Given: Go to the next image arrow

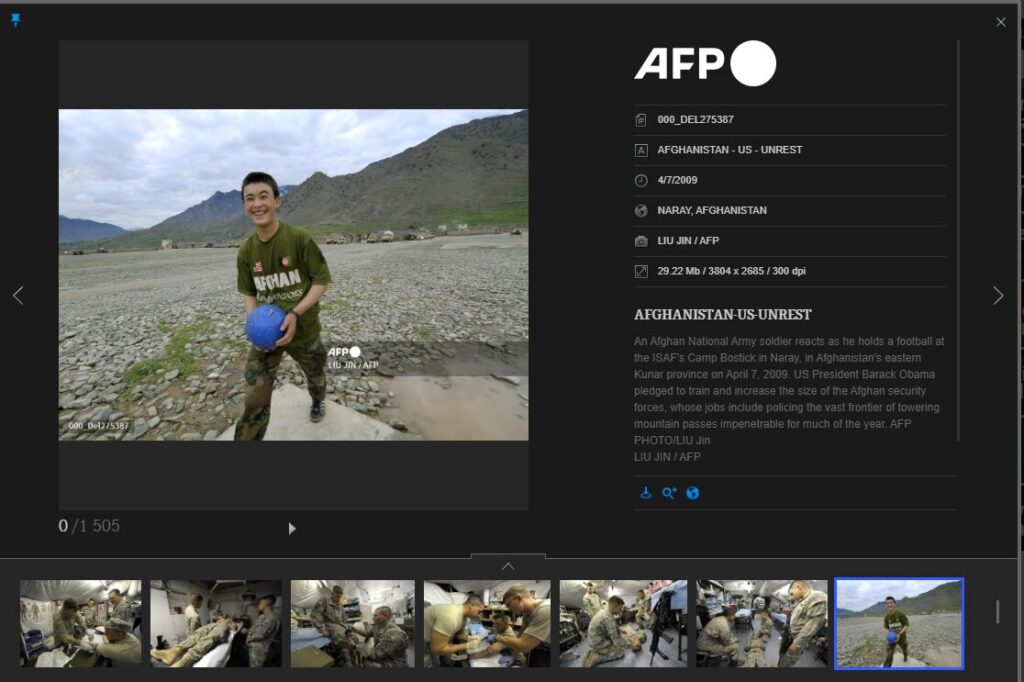Looking at the screenshot, I should [x=997, y=296].
